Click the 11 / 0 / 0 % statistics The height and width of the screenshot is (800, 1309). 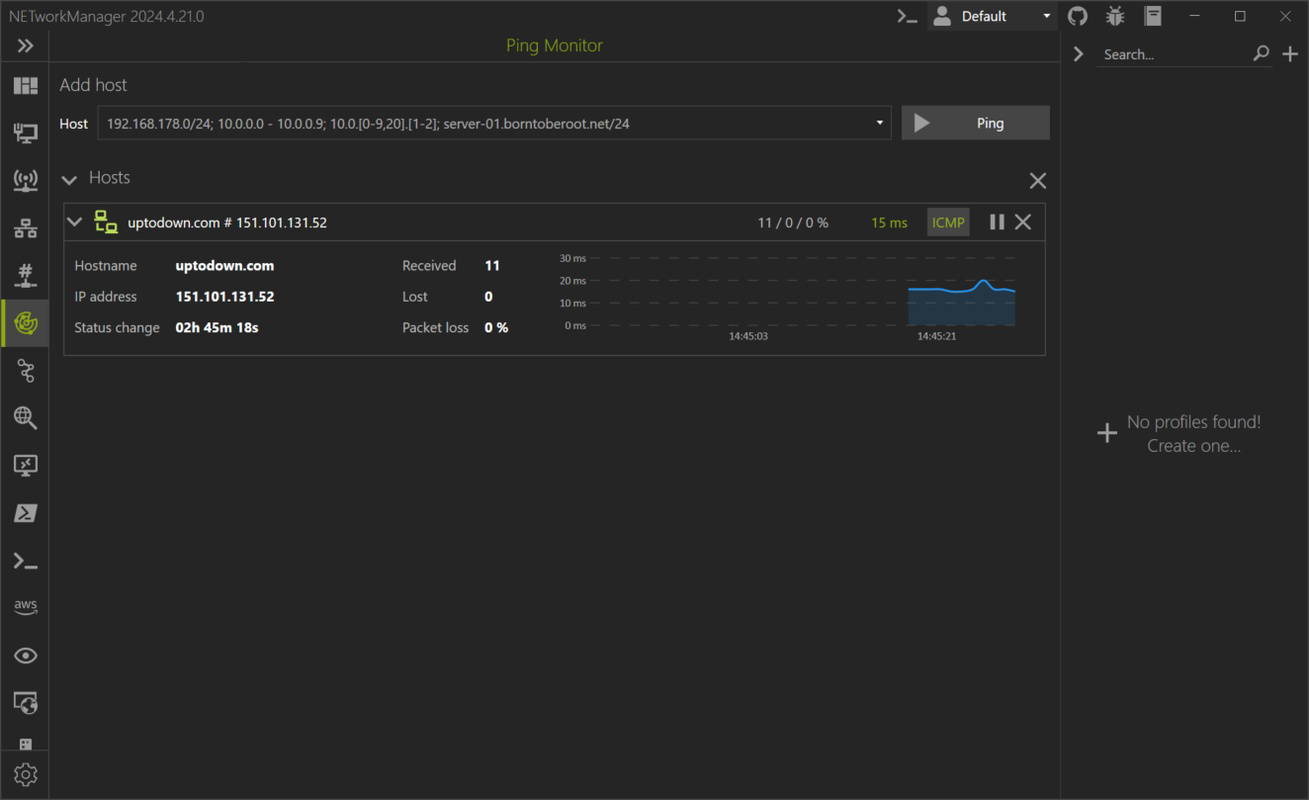[x=793, y=222]
